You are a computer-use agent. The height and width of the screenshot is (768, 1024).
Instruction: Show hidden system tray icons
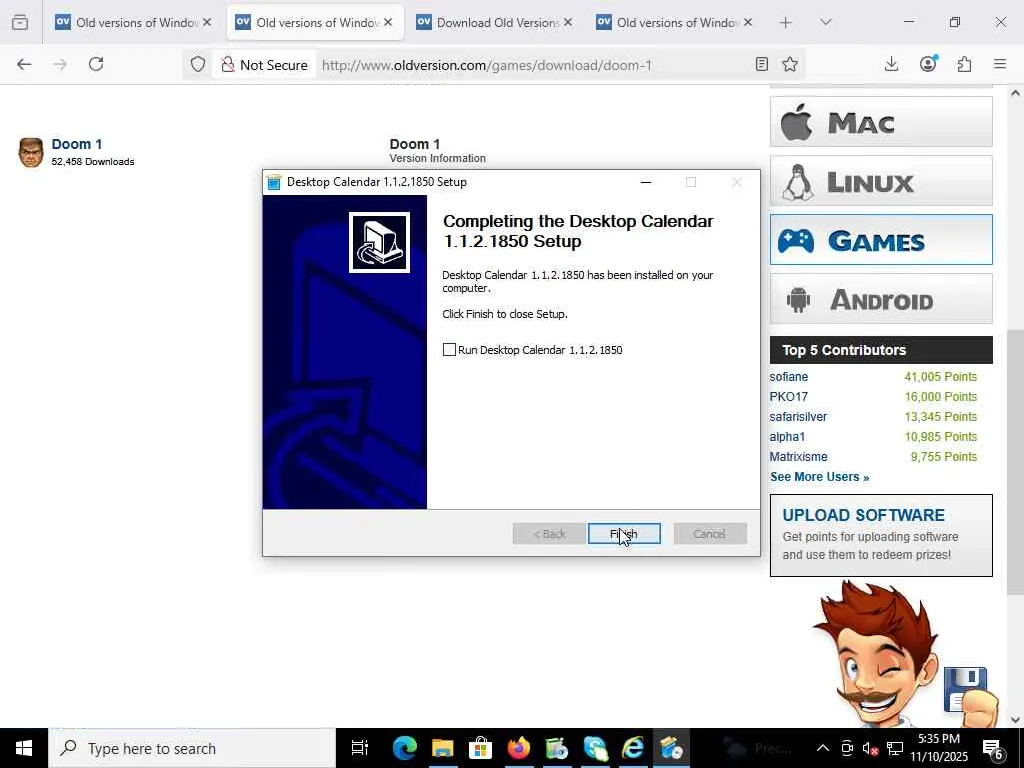pyautogui.click(x=823, y=748)
